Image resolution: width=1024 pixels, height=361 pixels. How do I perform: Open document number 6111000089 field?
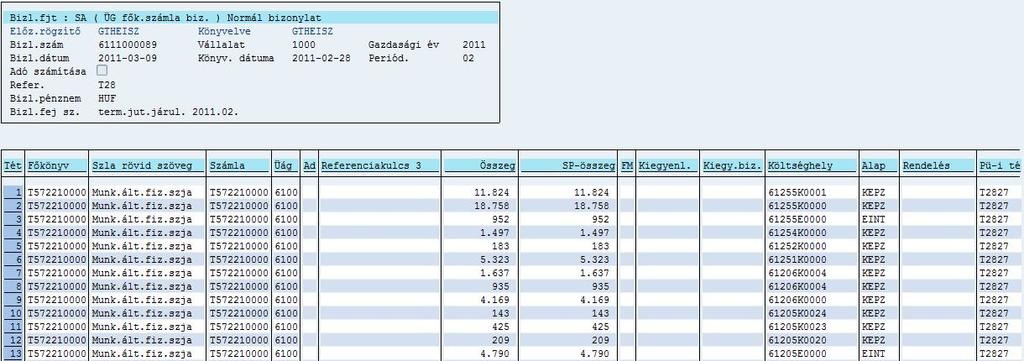127,44
